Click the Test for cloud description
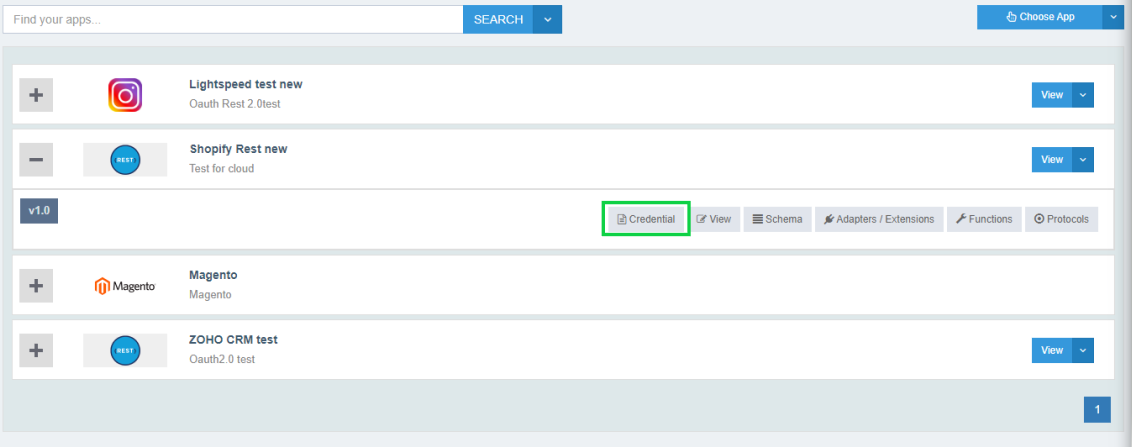Image resolution: width=1132 pixels, height=447 pixels. [222, 169]
